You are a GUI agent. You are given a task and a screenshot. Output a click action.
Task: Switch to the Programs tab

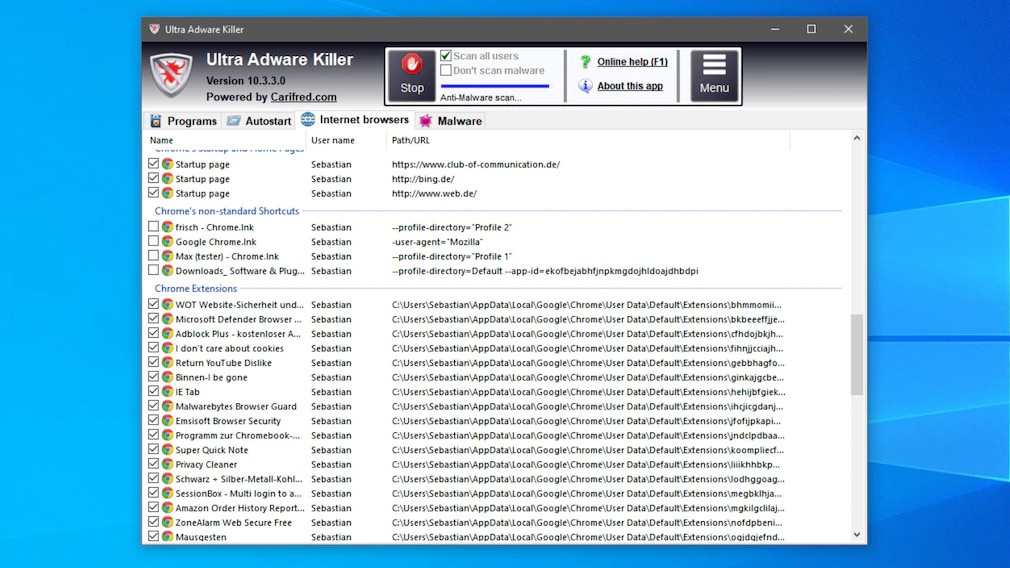point(183,120)
